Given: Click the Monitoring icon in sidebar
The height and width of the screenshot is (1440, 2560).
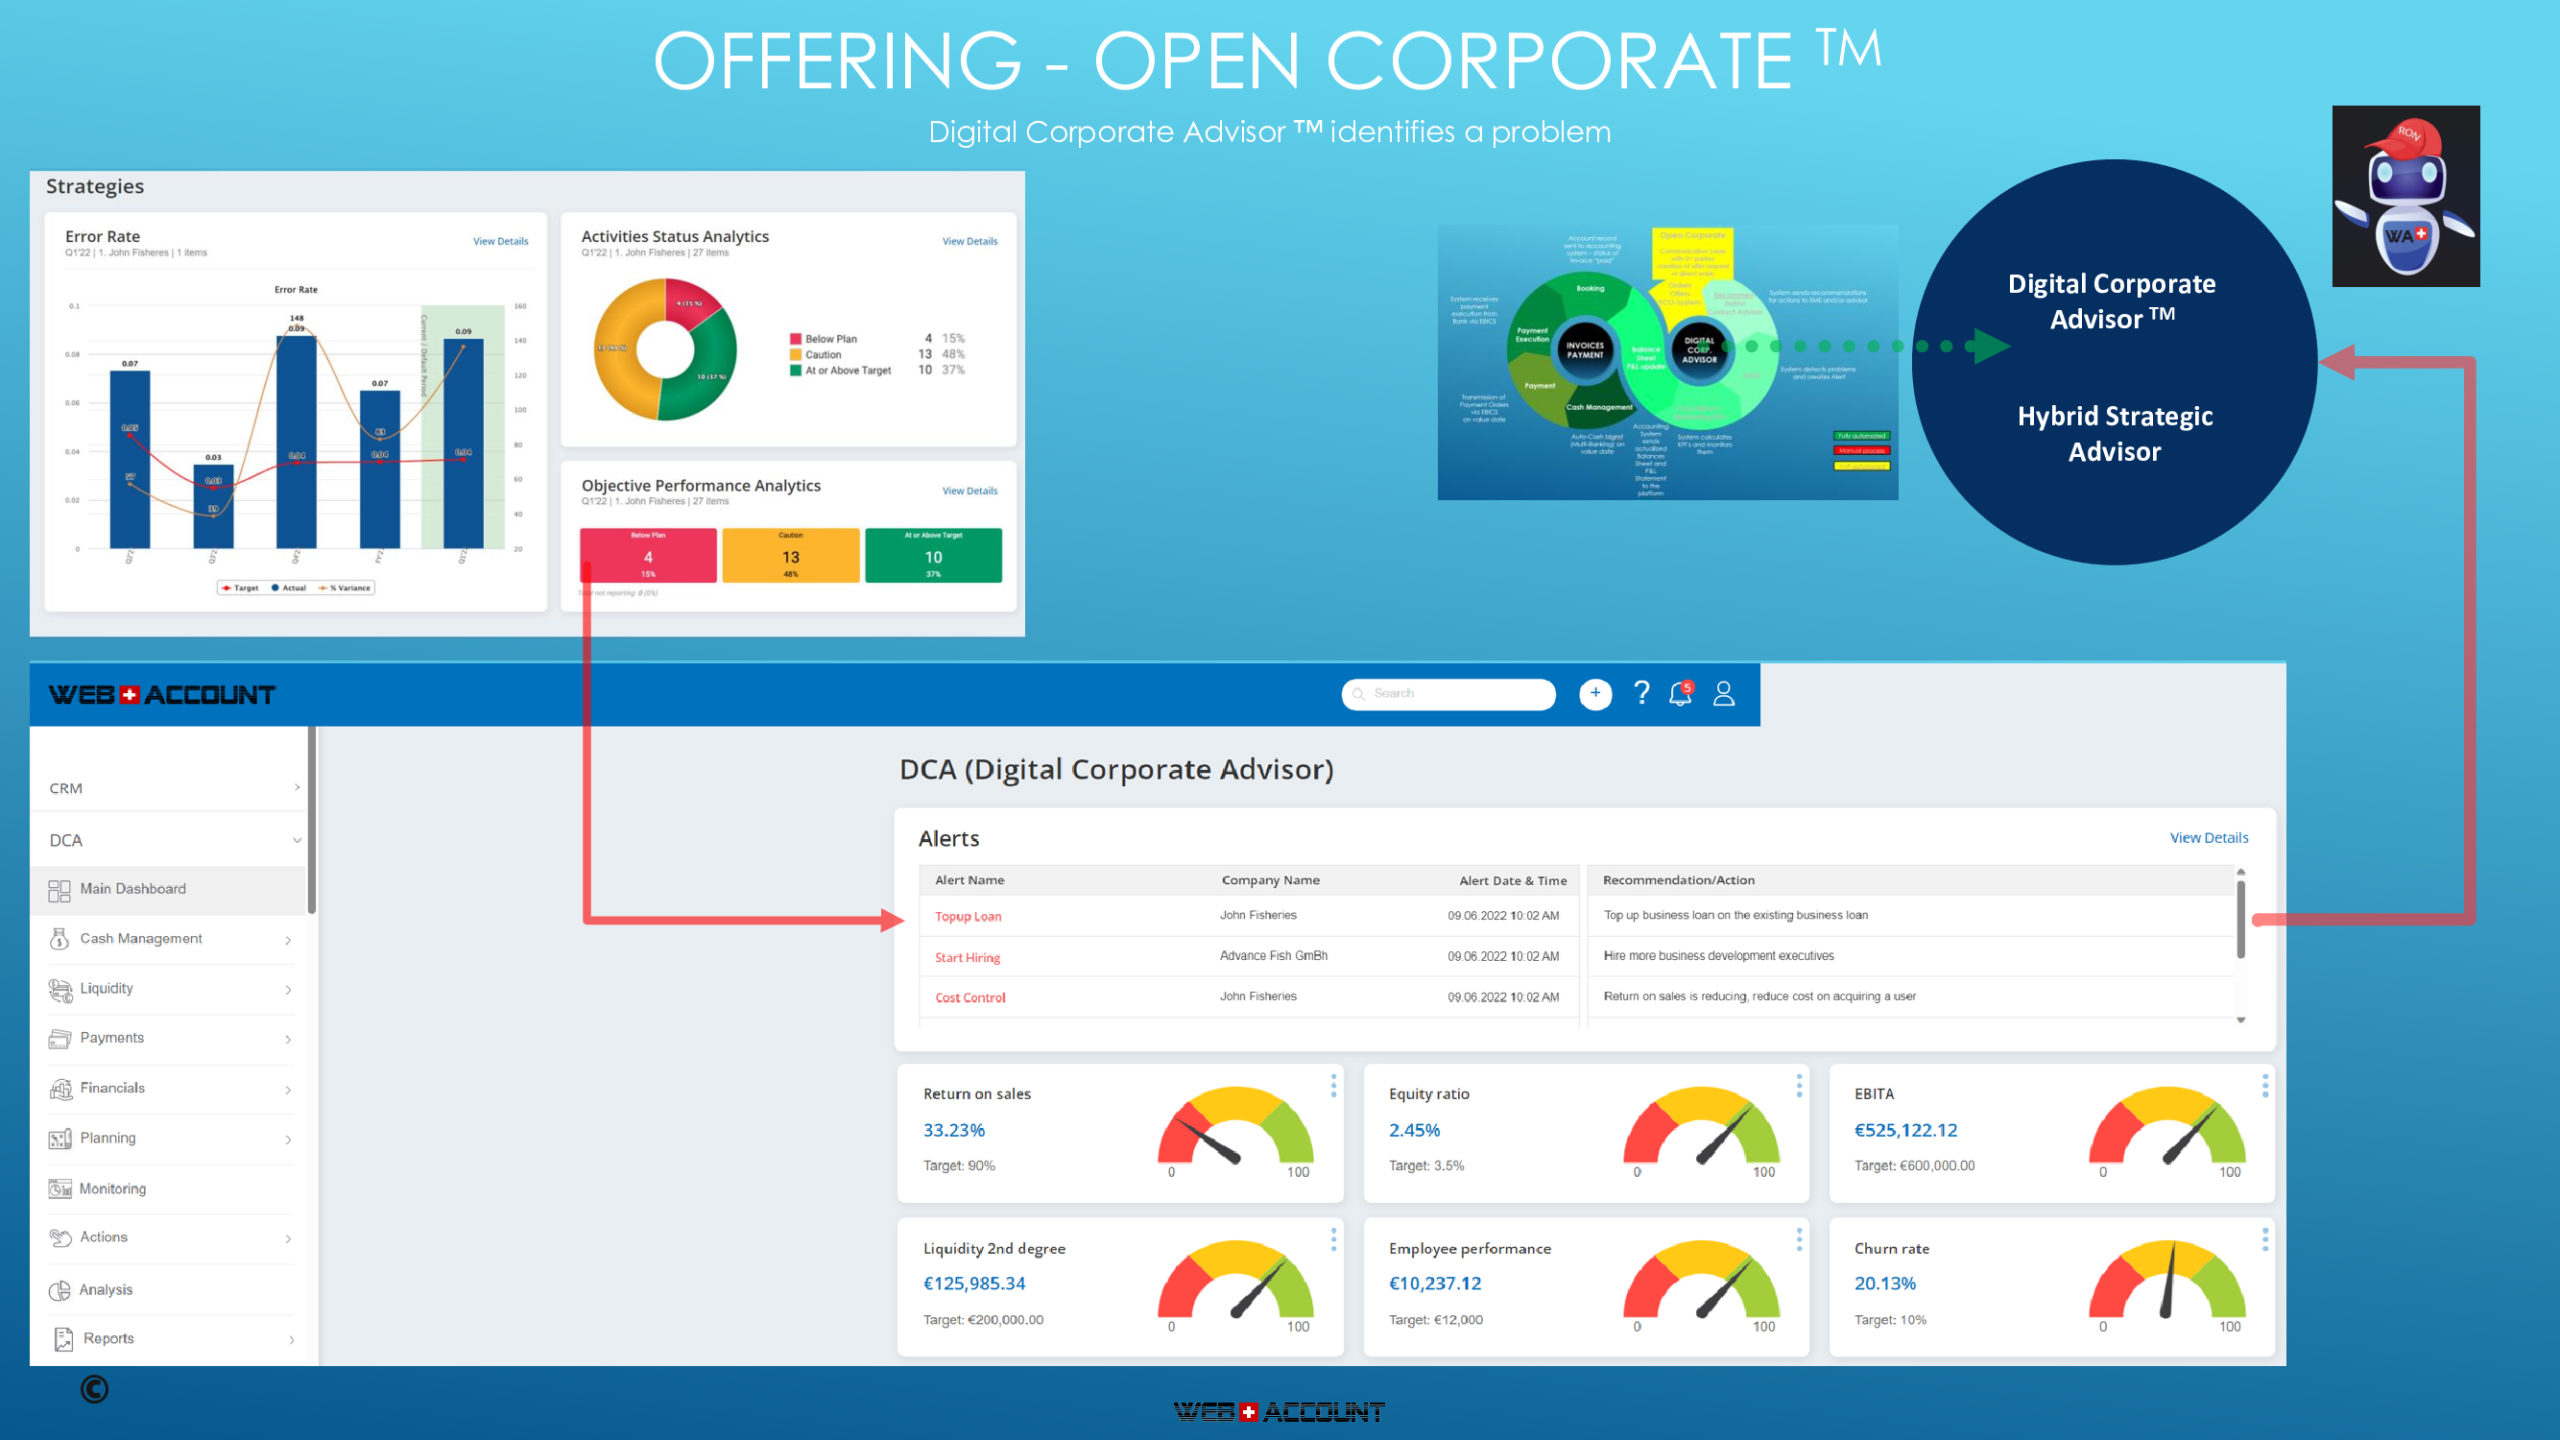Looking at the screenshot, I should click(60, 1189).
